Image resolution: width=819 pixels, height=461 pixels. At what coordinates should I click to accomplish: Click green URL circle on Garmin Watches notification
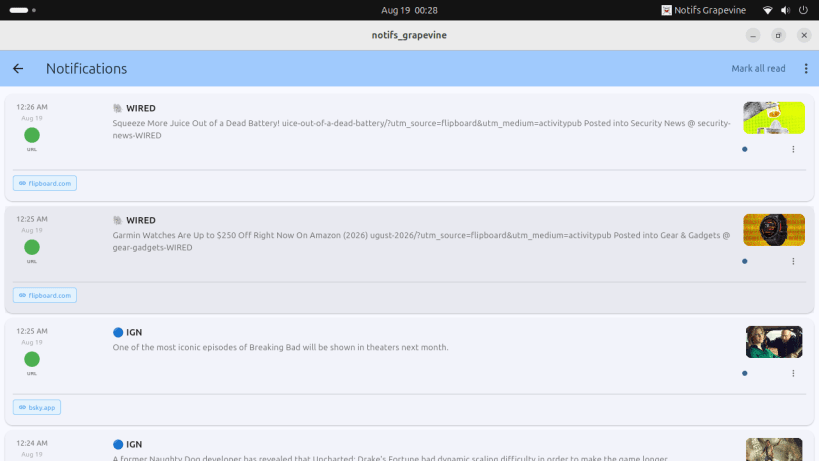pyautogui.click(x=32, y=247)
